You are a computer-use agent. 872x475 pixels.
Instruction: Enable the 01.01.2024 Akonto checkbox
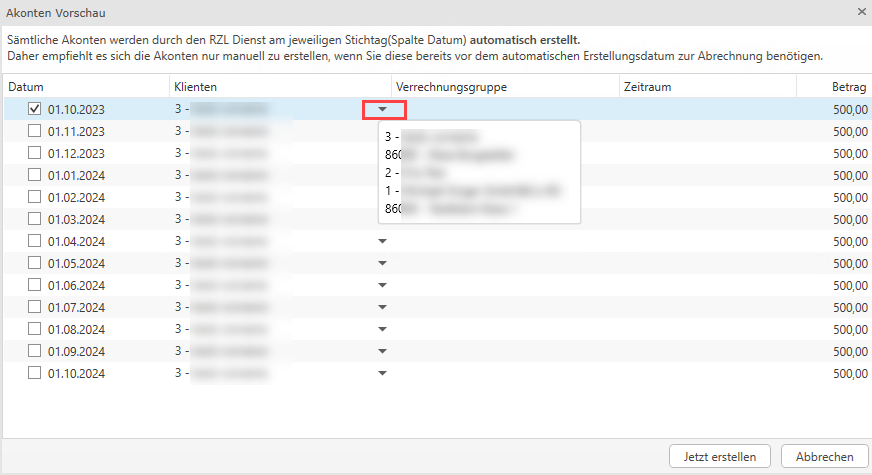coord(35,175)
